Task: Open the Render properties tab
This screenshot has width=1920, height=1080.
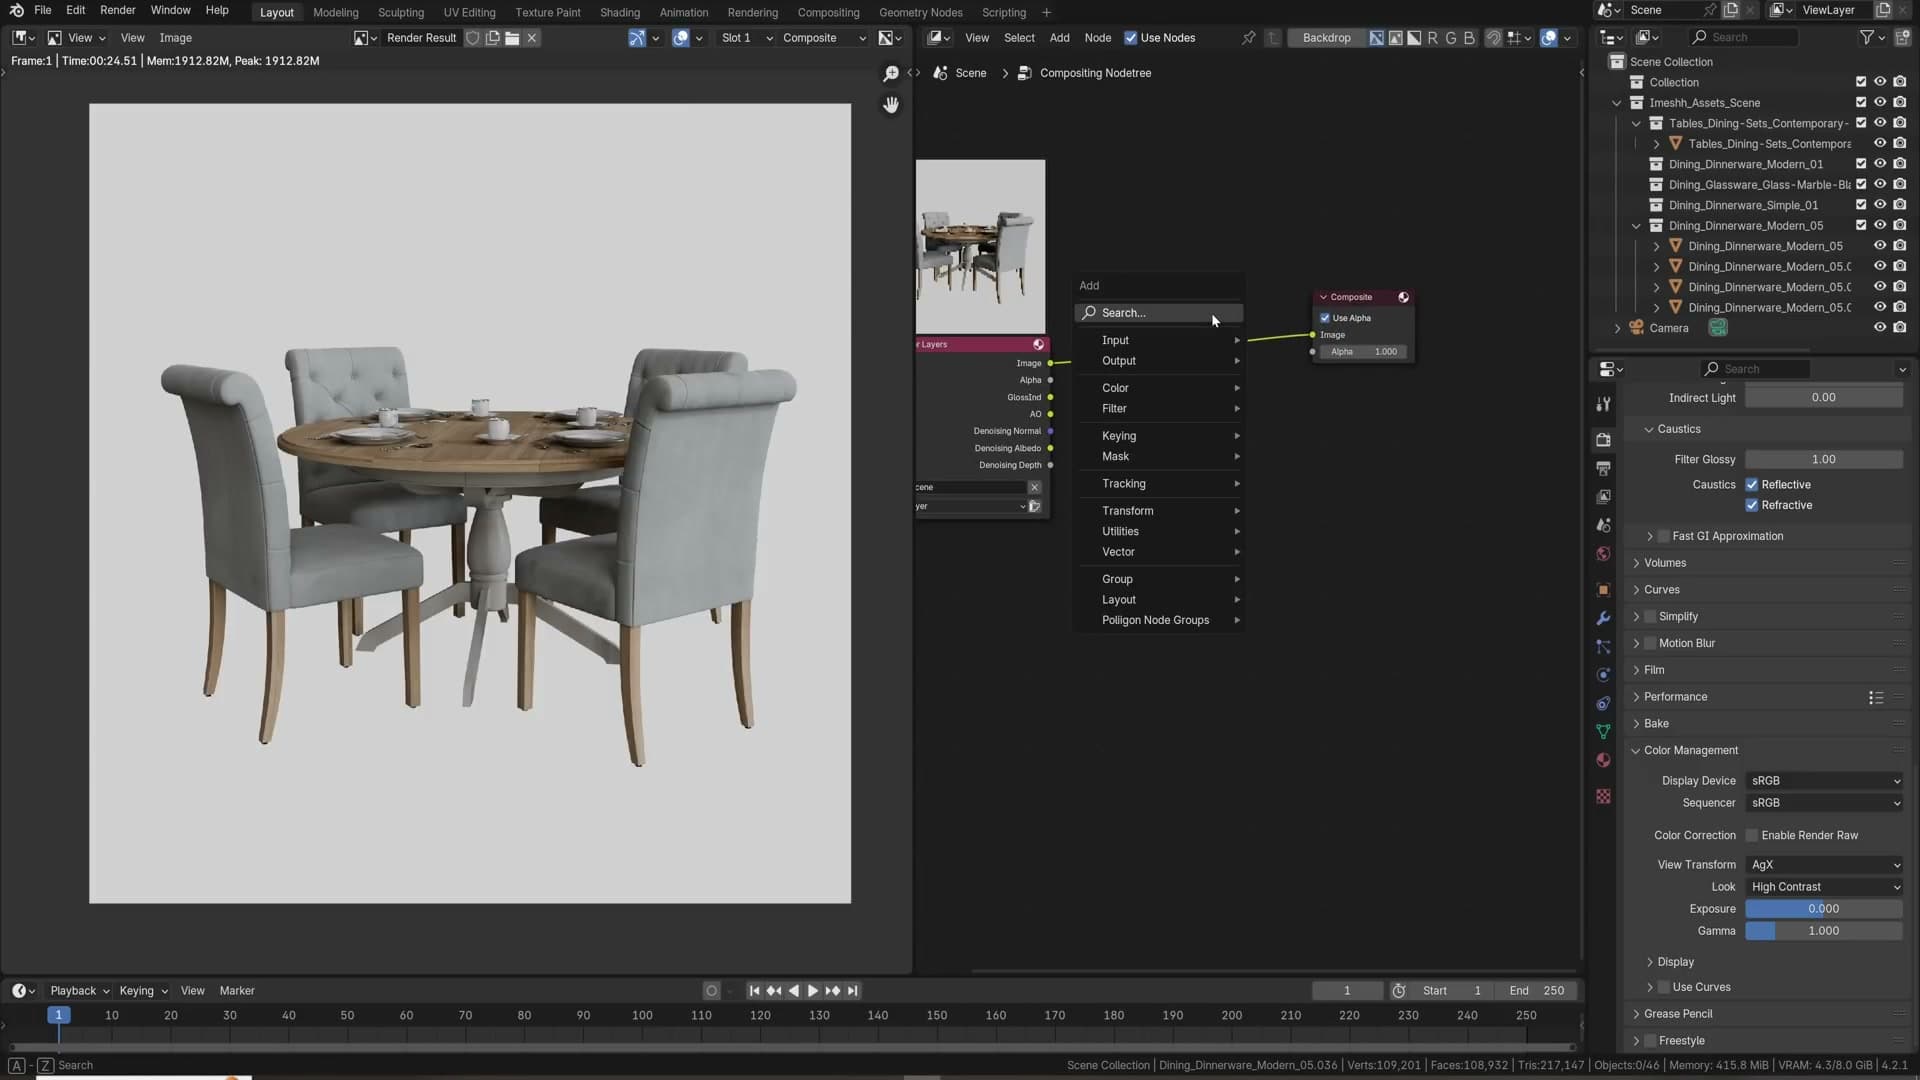Action: tap(1603, 440)
